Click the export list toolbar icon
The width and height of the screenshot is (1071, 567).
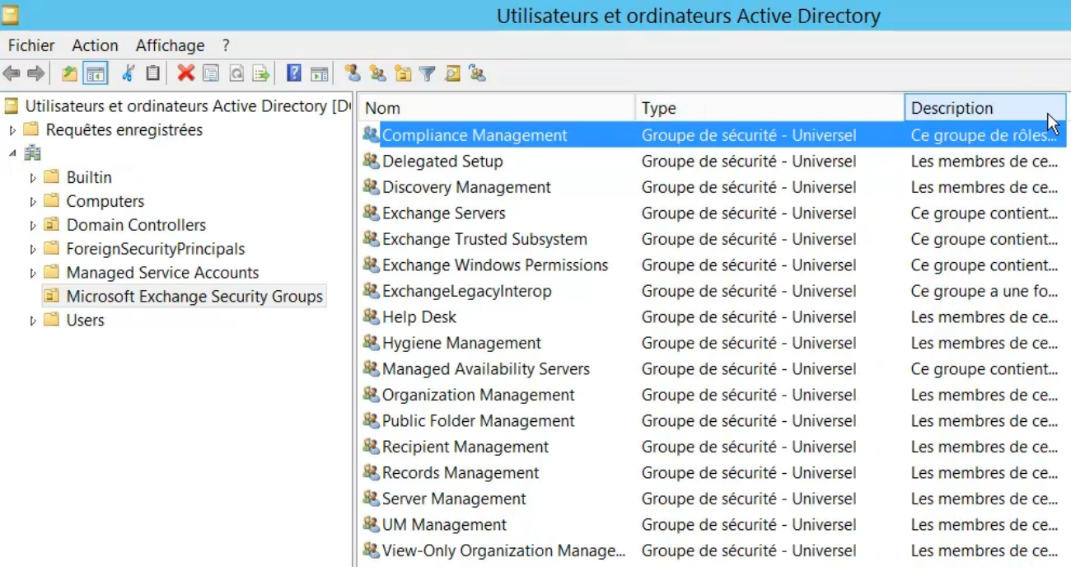[261, 73]
